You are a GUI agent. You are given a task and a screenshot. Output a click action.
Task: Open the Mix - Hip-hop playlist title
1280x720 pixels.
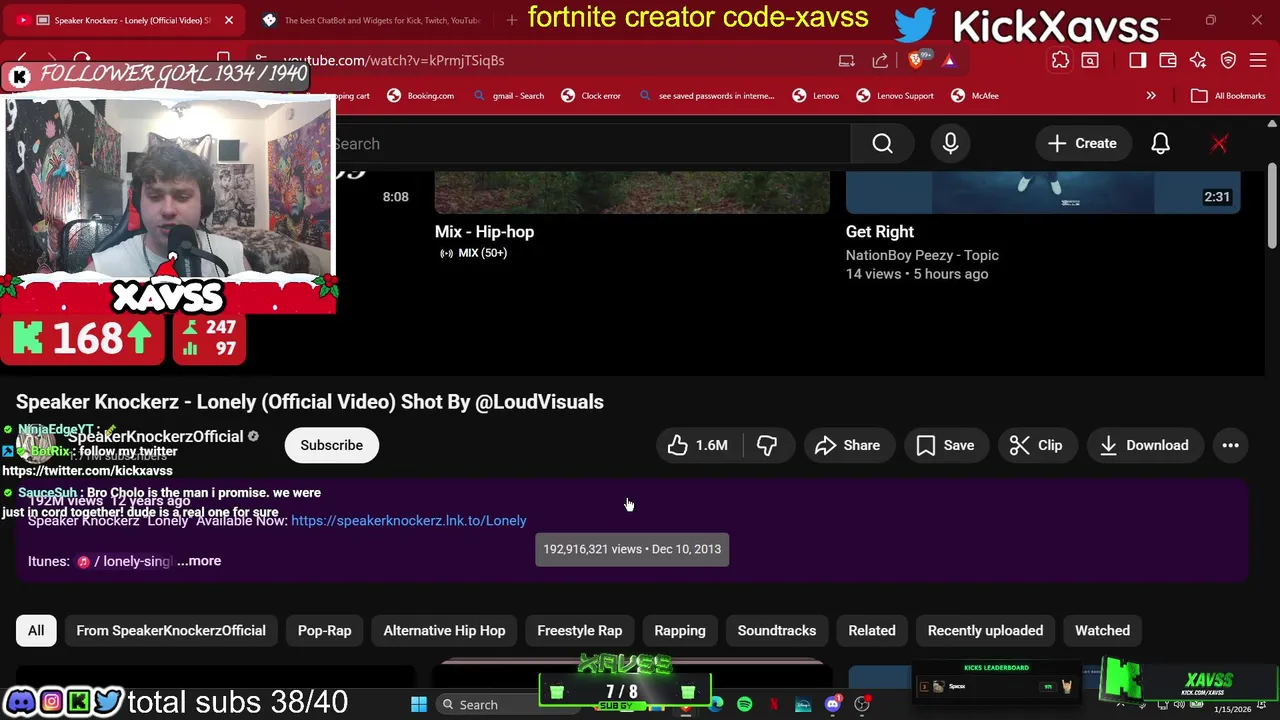point(484,232)
